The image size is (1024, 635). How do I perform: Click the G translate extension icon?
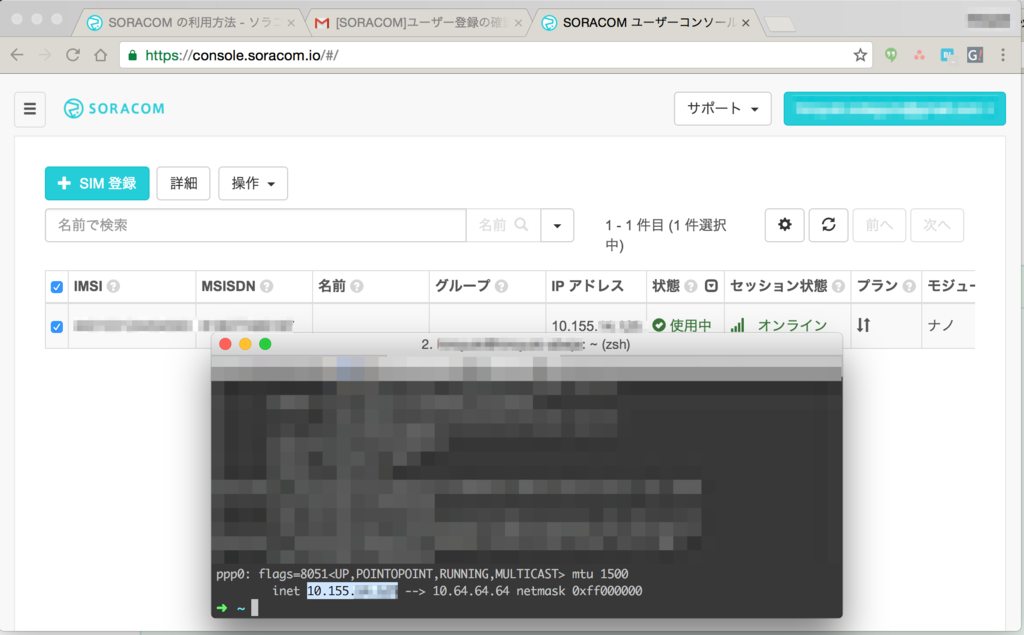click(975, 56)
